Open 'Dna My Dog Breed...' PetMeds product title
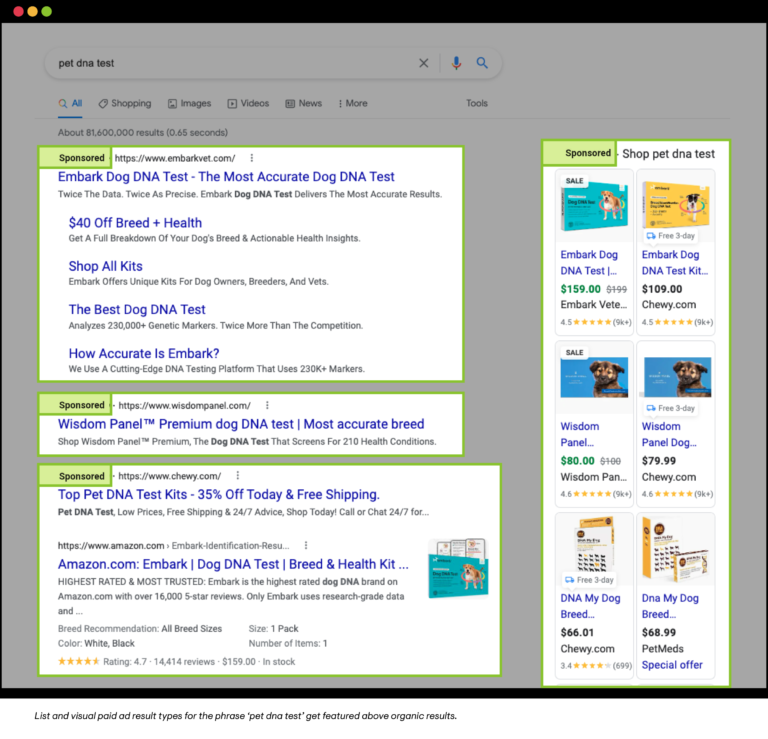The height and width of the screenshot is (739, 768). [x=670, y=606]
